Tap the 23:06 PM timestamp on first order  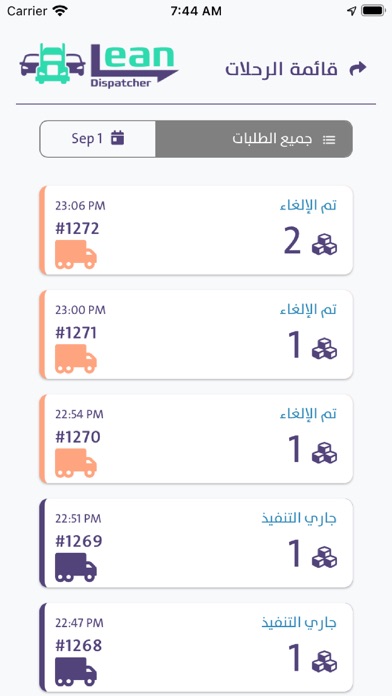tap(80, 206)
